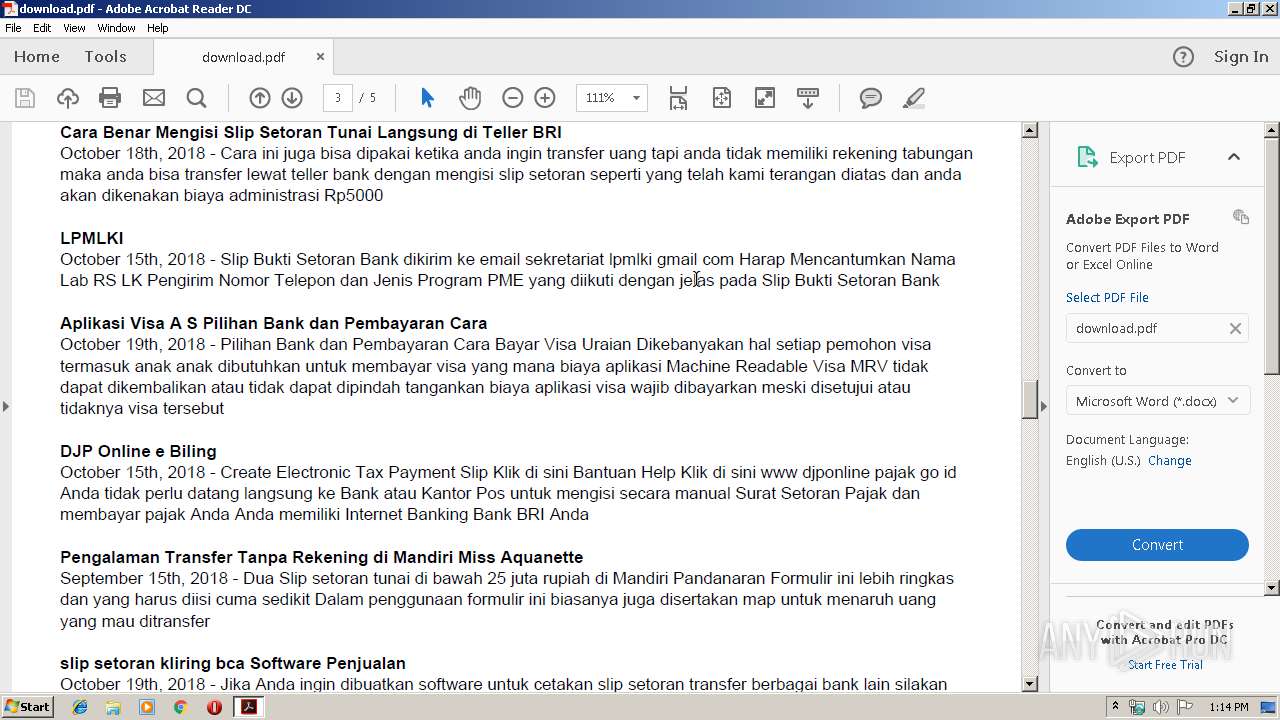Screen dimensions: 1280x720
Task: Expand the left navigation pane arrow
Action: (6, 406)
